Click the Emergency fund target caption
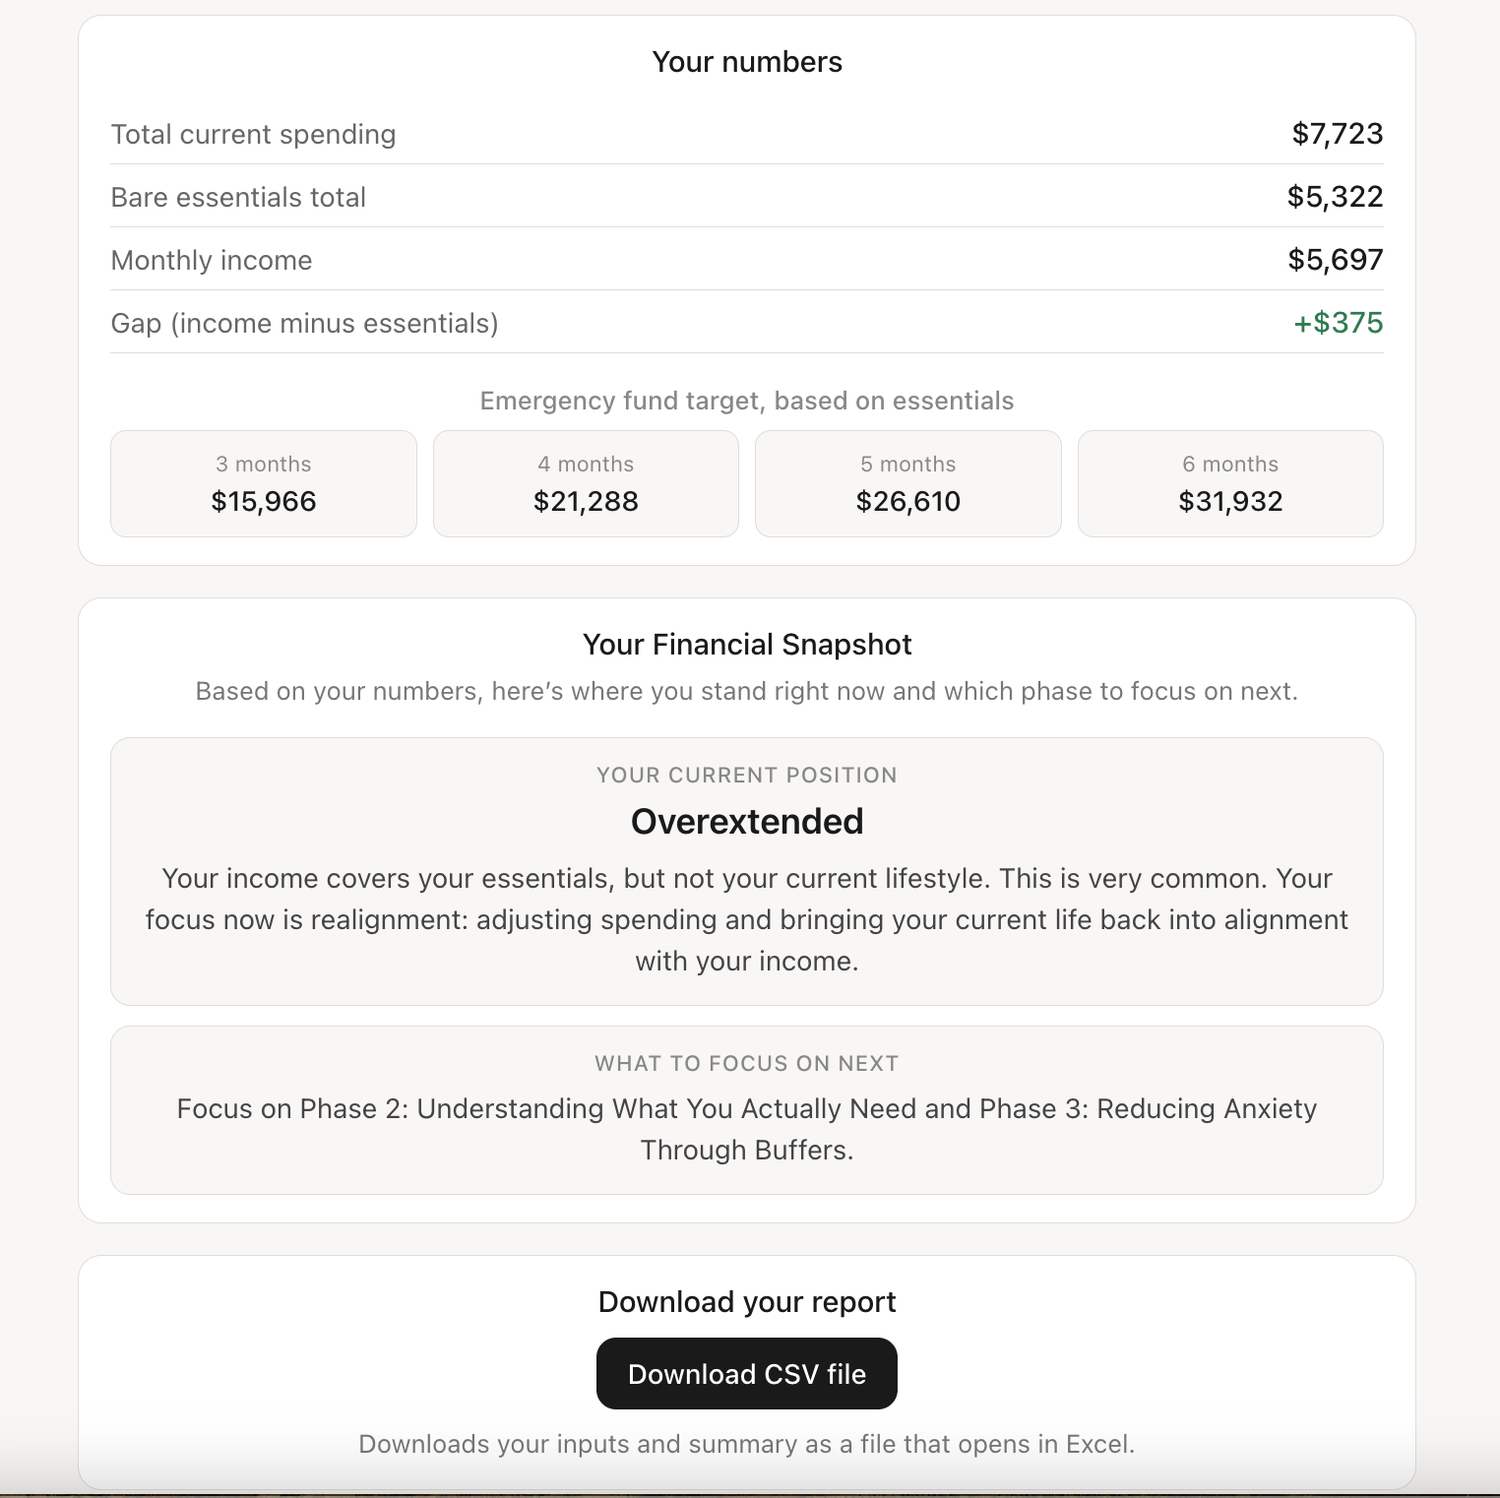Image resolution: width=1500 pixels, height=1498 pixels. pyautogui.click(x=747, y=401)
